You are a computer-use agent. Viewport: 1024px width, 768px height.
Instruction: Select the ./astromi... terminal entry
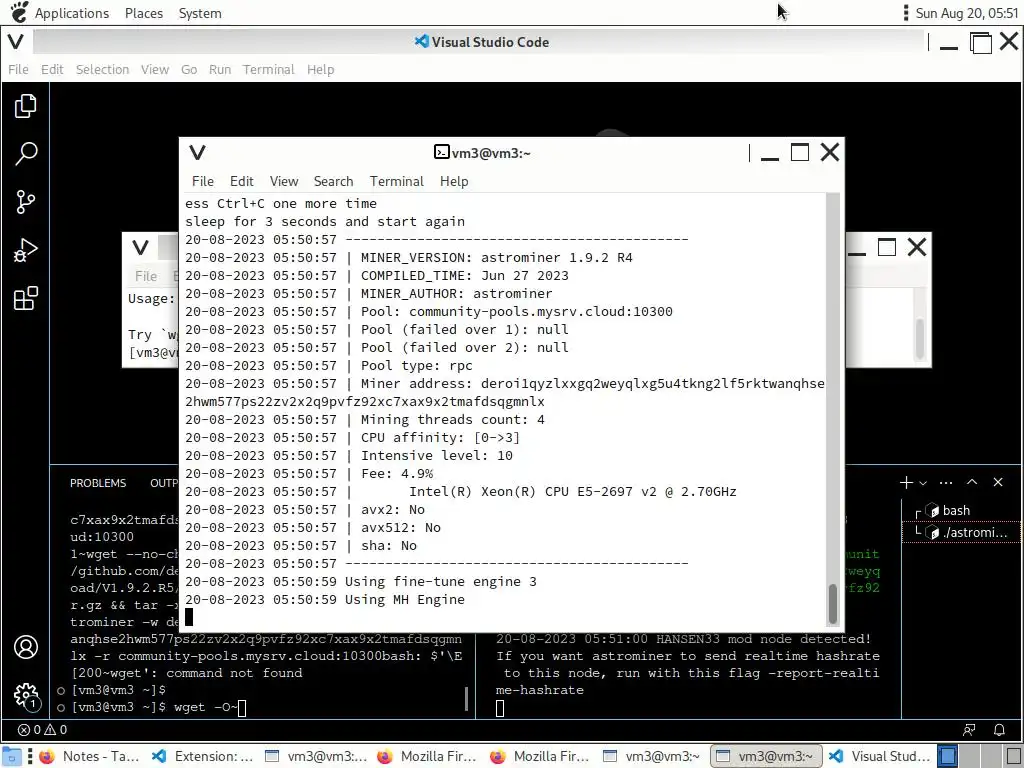[x=961, y=532]
